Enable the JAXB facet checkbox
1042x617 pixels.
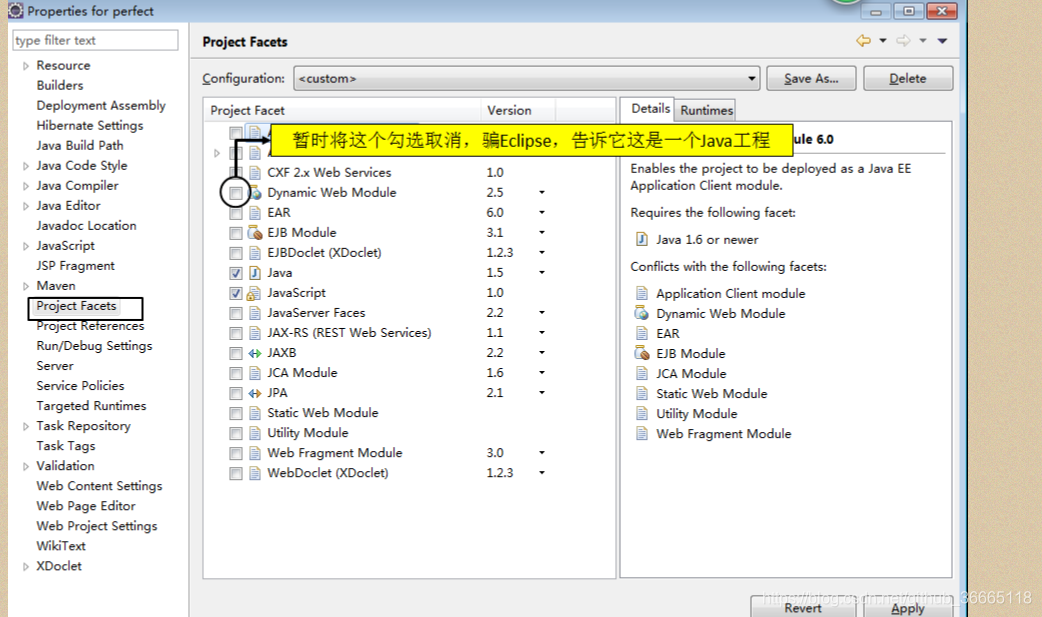[235, 353]
